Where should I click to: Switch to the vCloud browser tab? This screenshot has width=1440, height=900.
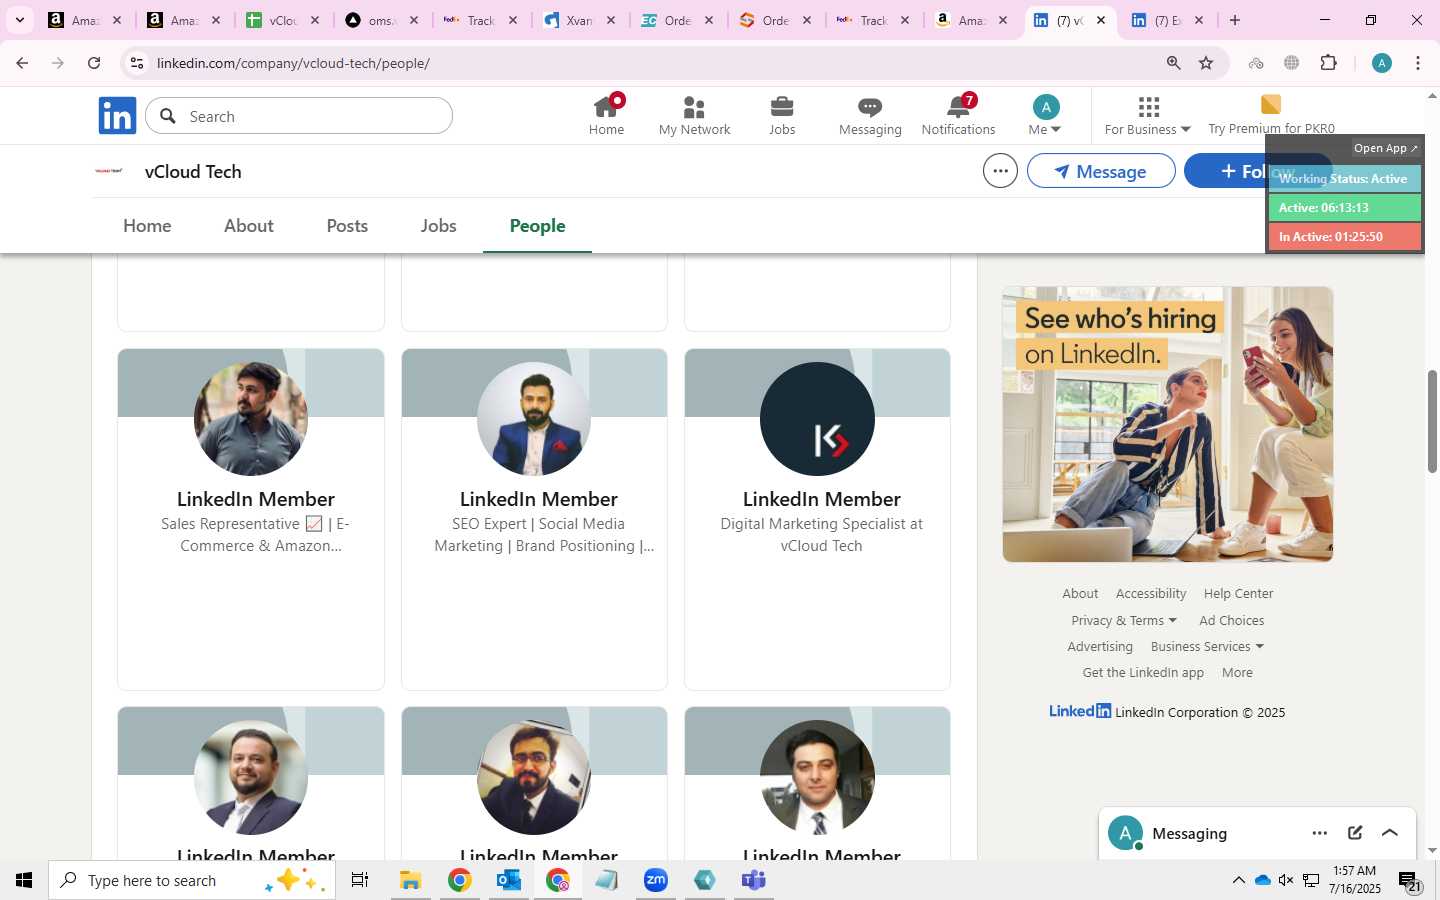[x=283, y=20]
